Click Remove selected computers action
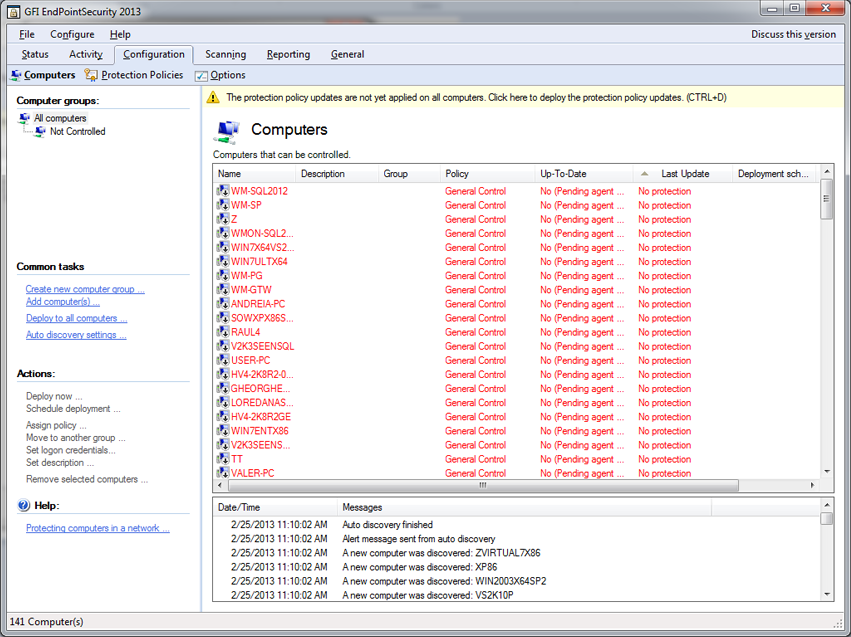The height and width of the screenshot is (637, 851). pyautogui.click(x=87, y=479)
